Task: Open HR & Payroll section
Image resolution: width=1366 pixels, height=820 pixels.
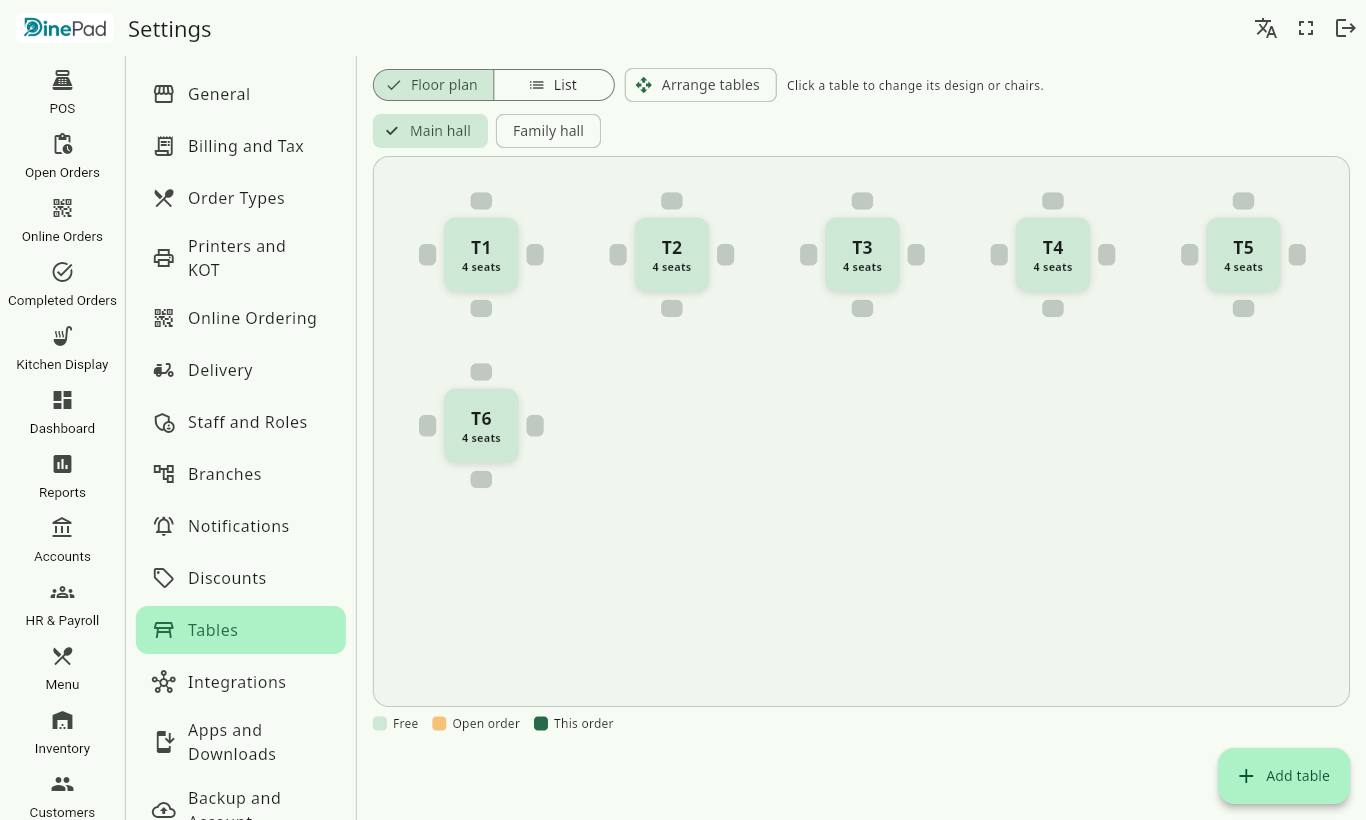Action: (x=62, y=603)
